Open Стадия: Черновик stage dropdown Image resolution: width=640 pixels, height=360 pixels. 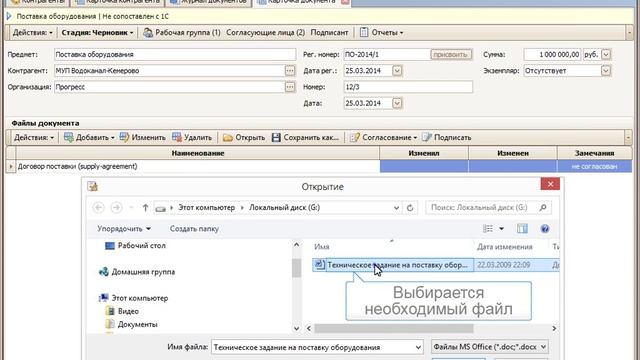coord(97,32)
